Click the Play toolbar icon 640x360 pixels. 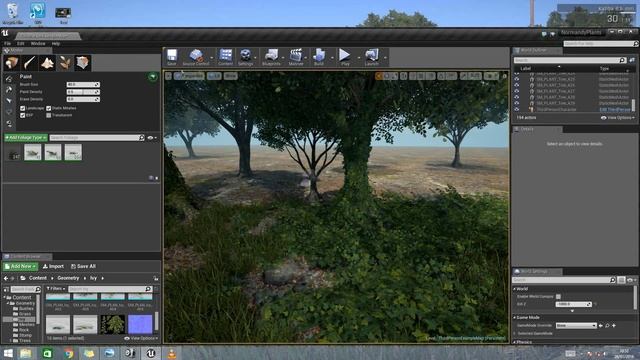click(x=345, y=57)
